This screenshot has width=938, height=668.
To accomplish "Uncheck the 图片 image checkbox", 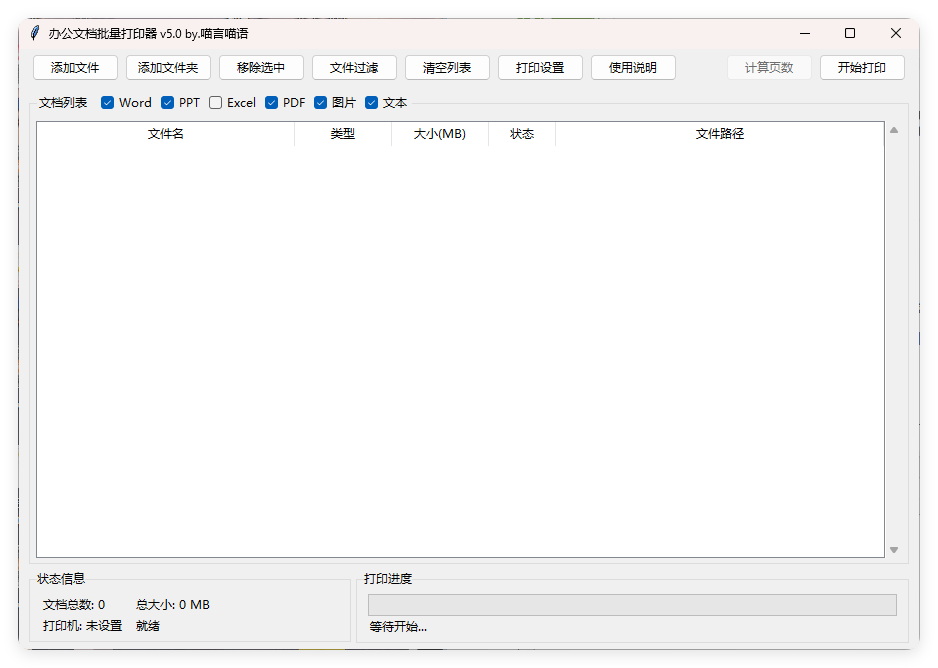I will [x=320, y=102].
